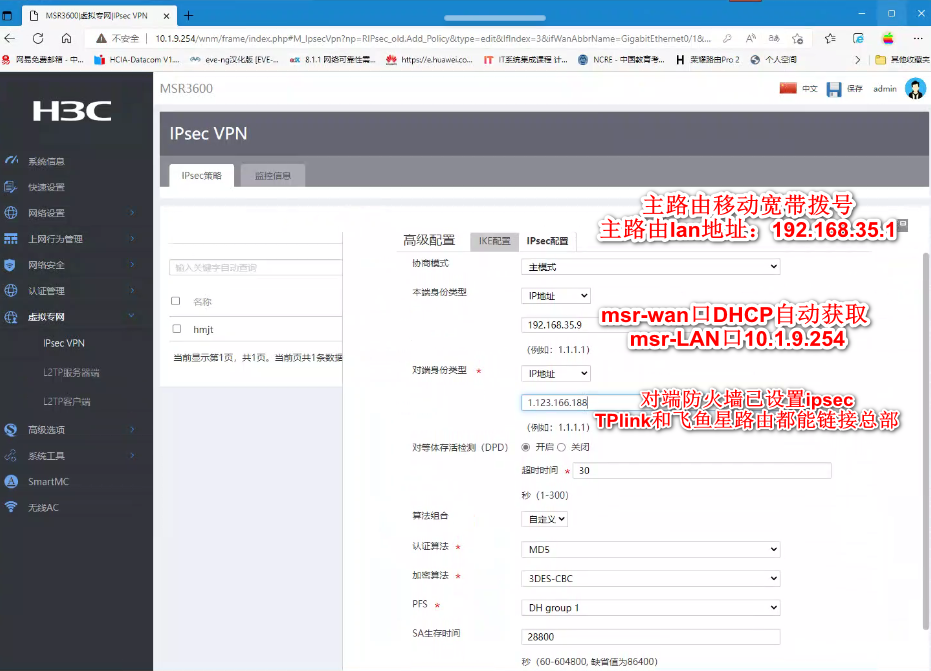931x671 pixels.
Task: Go to browser home page icon
Action: [66, 39]
